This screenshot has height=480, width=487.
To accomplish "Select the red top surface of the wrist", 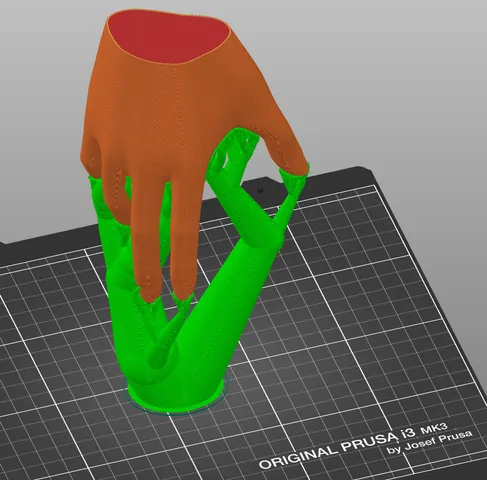I will click(170, 37).
